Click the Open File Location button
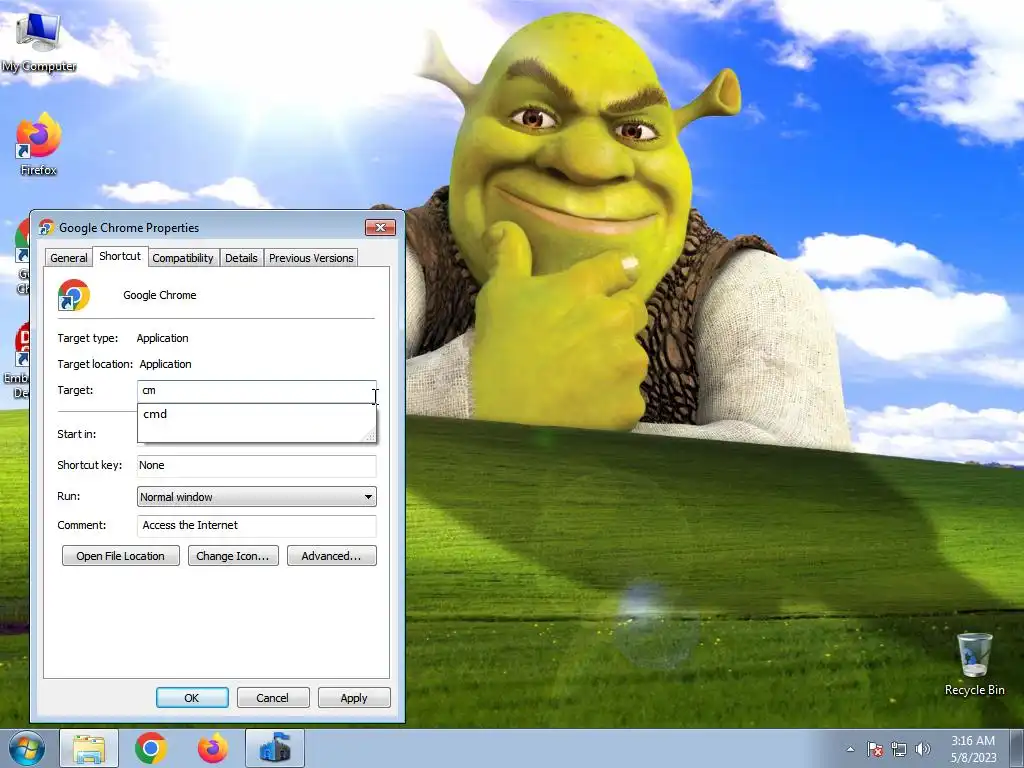This screenshot has height=768, width=1024. [121, 556]
